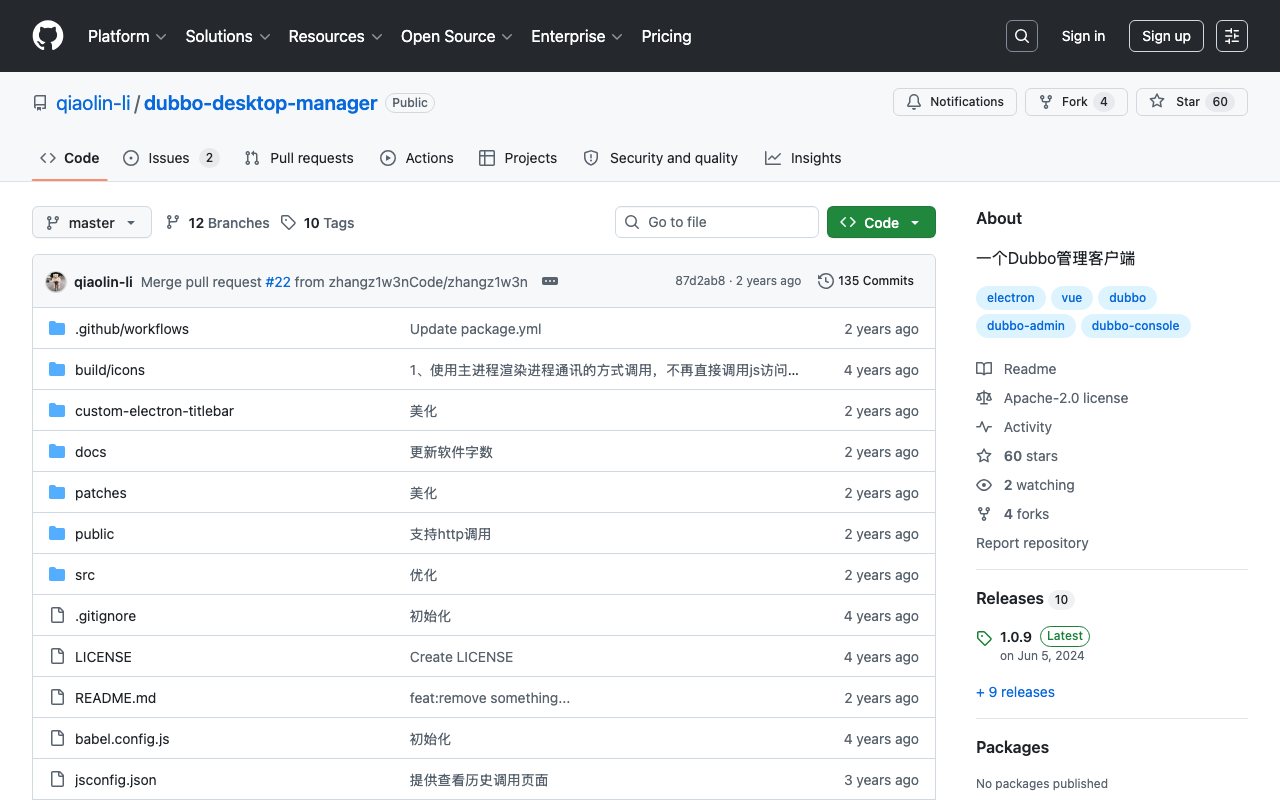Open the babel.config.js file
The width and height of the screenshot is (1280, 800).
pyautogui.click(x=122, y=739)
